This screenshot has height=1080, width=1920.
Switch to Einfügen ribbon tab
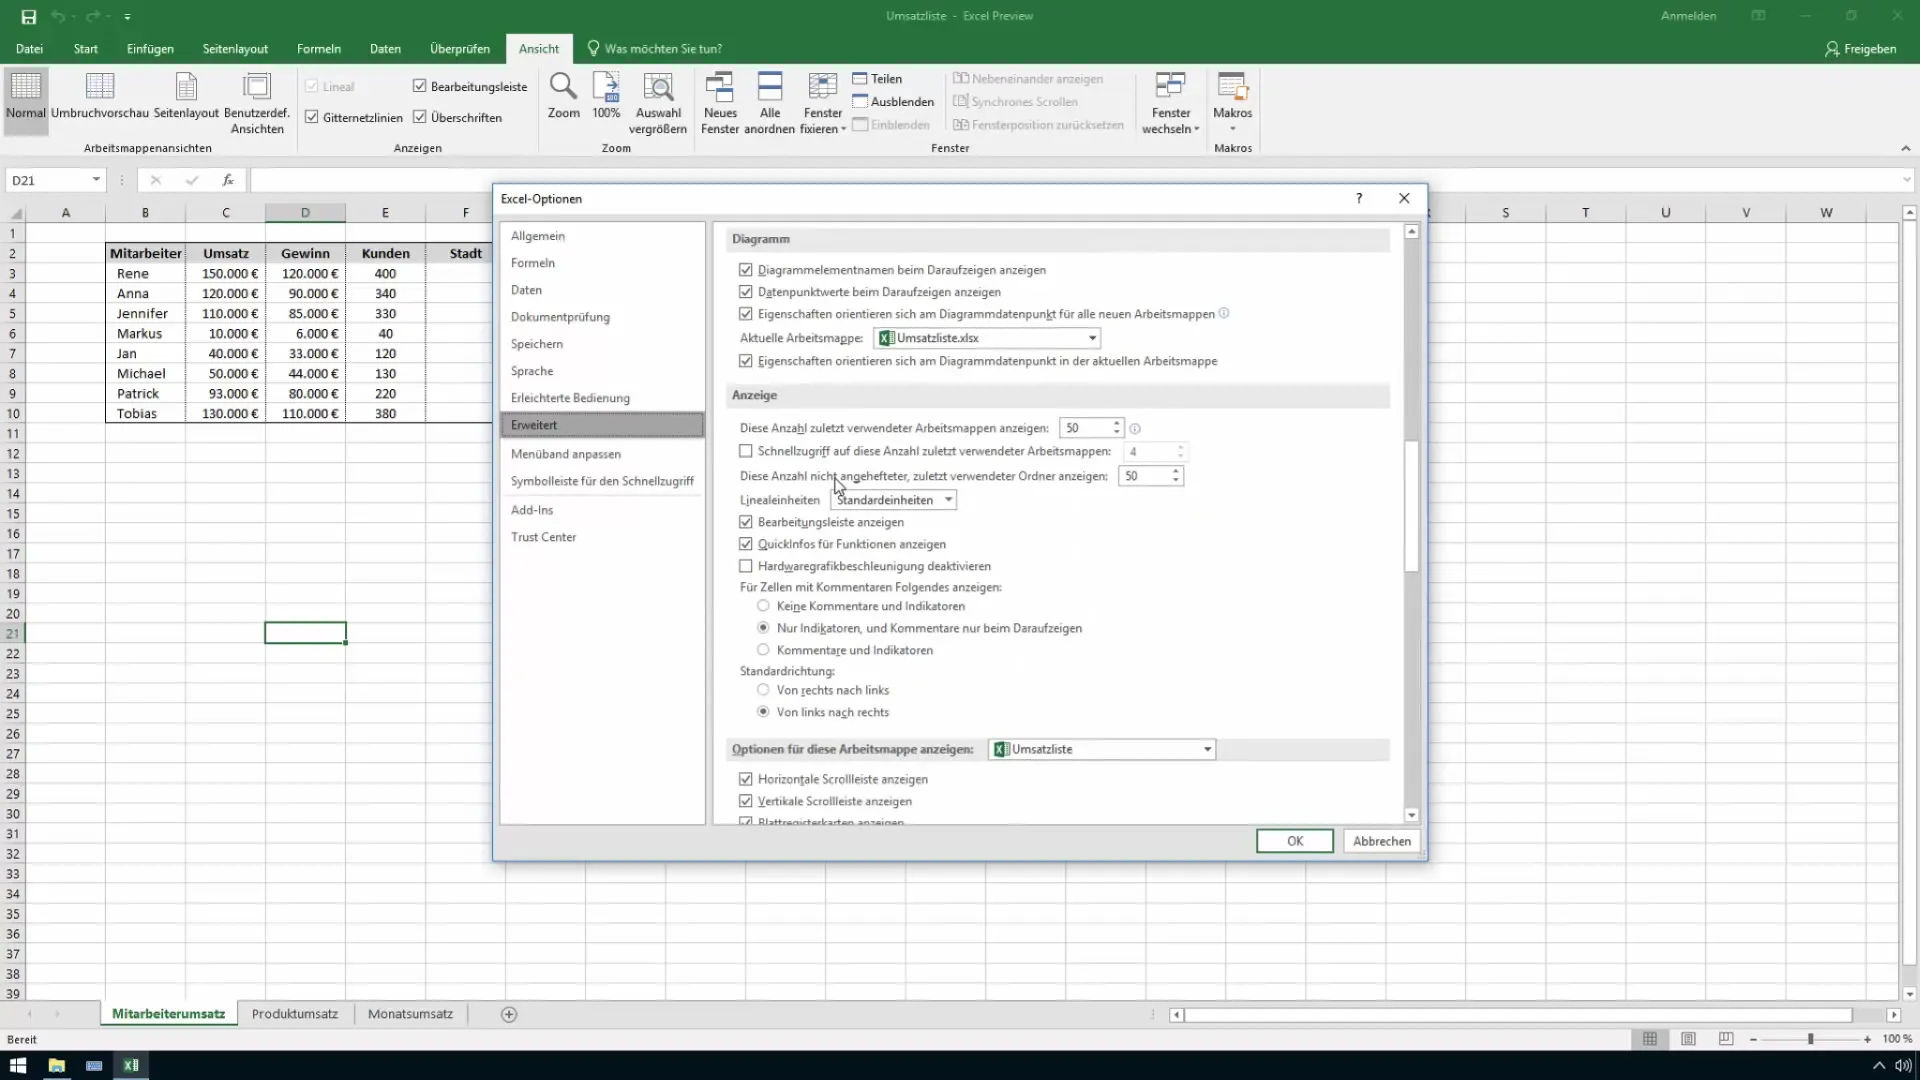coord(150,49)
